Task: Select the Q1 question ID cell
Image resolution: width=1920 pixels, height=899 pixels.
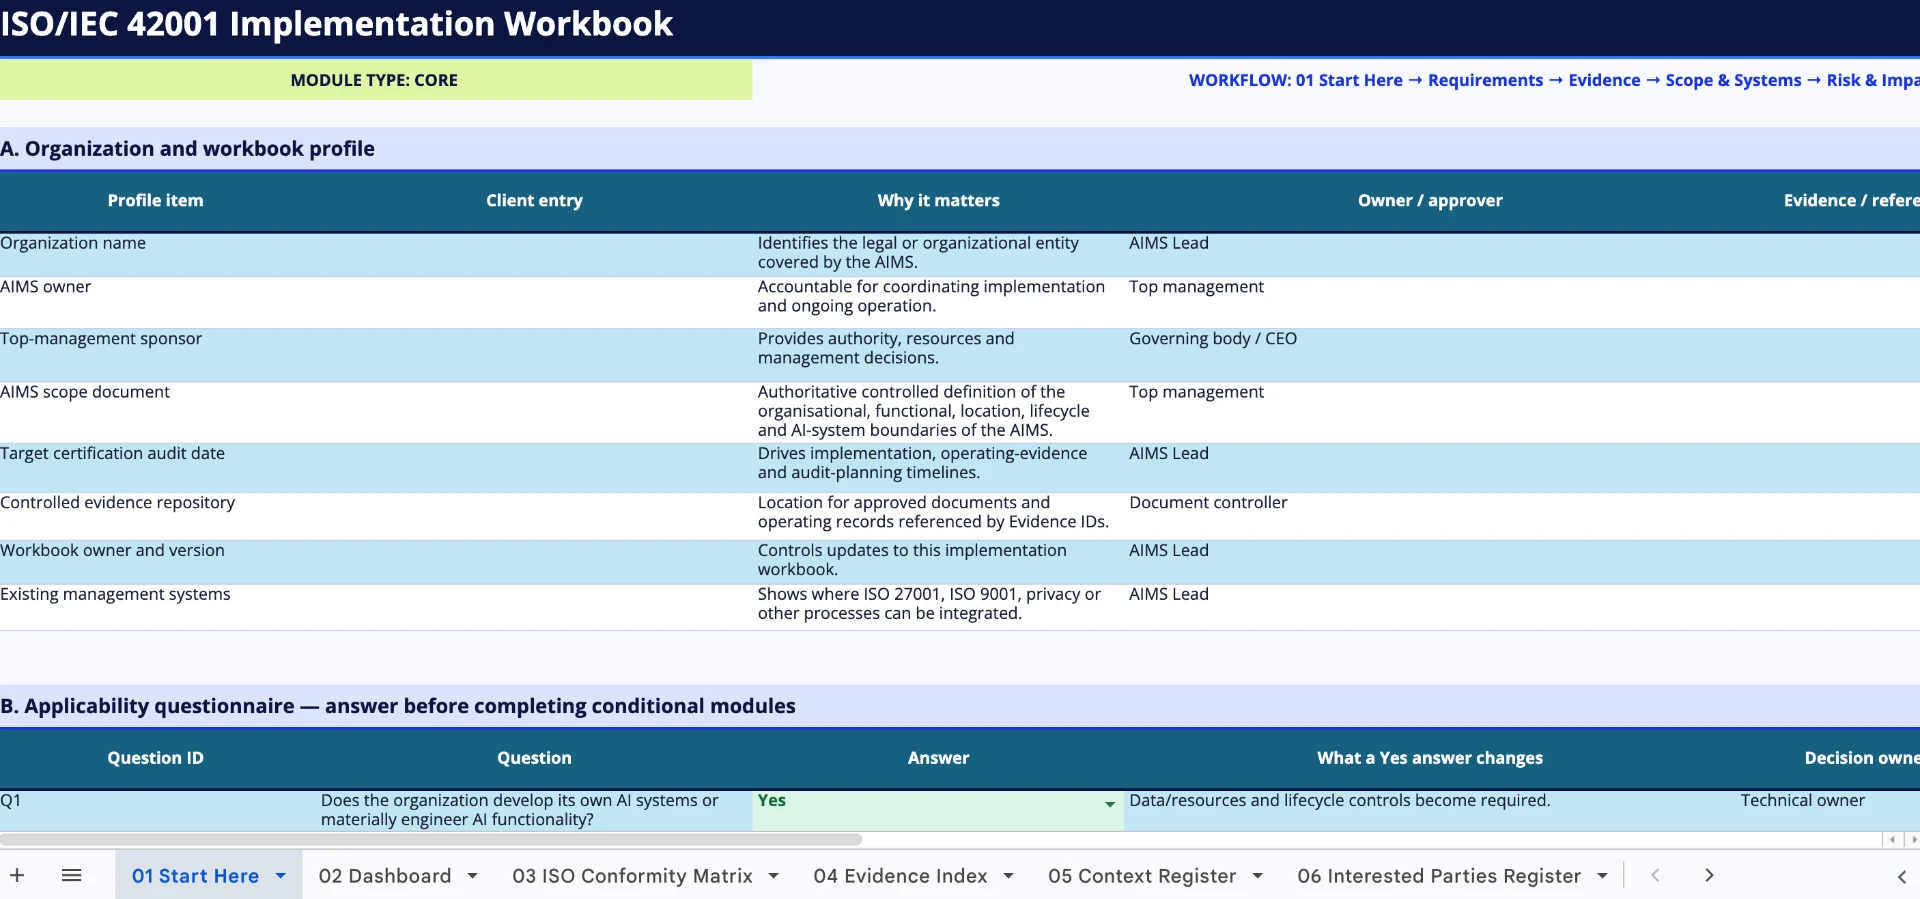Action: click(158, 810)
